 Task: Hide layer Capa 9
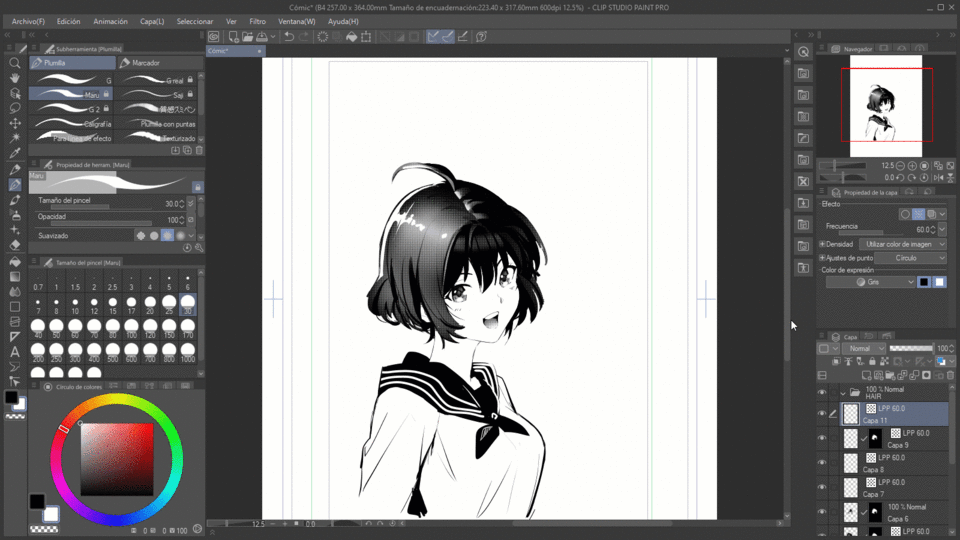pyautogui.click(x=822, y=438)
